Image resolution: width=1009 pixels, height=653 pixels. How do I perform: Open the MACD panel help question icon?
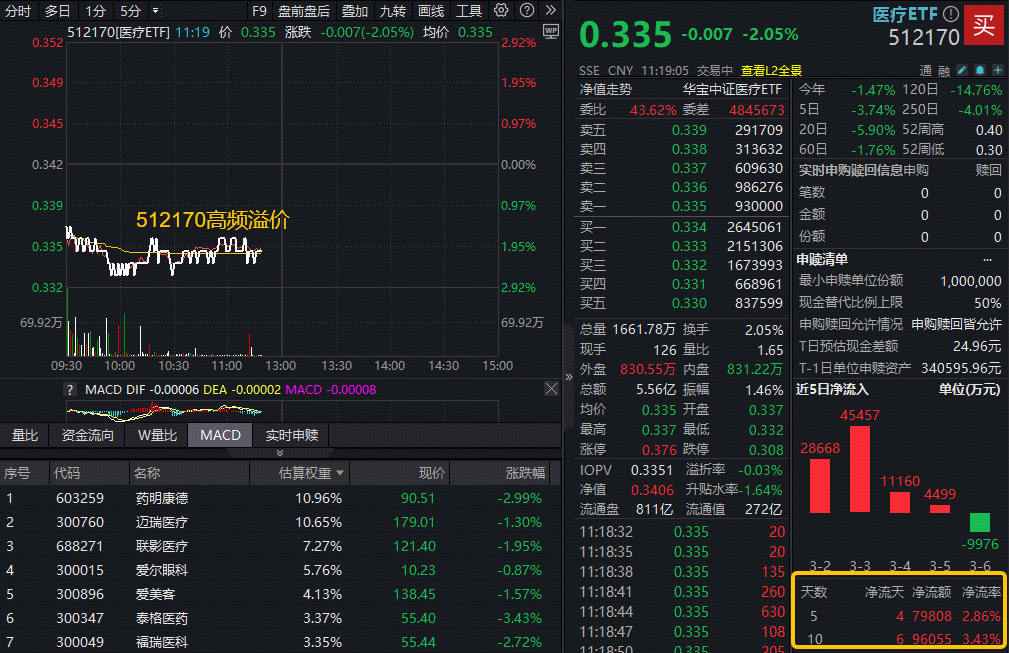click(x=68, y=389)
